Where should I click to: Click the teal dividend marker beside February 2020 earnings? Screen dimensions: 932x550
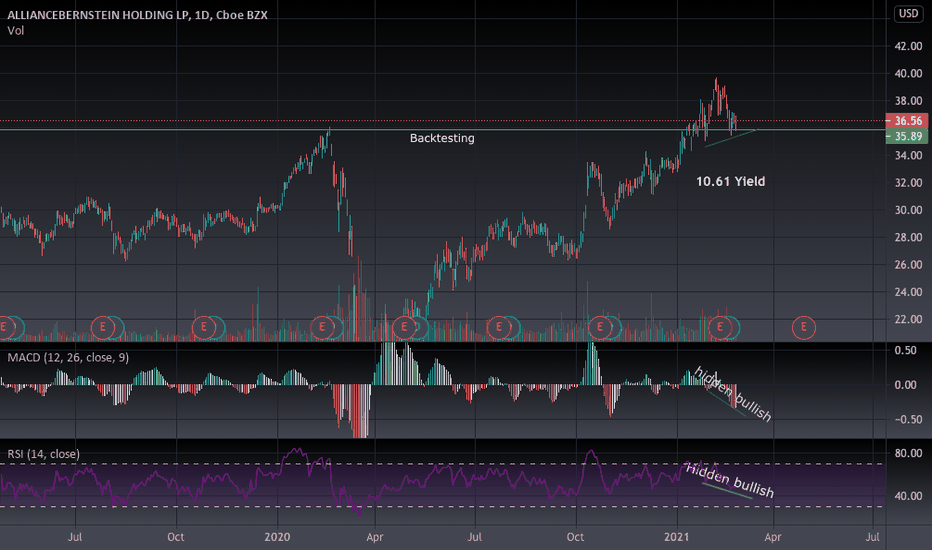(x=338, y=328)
